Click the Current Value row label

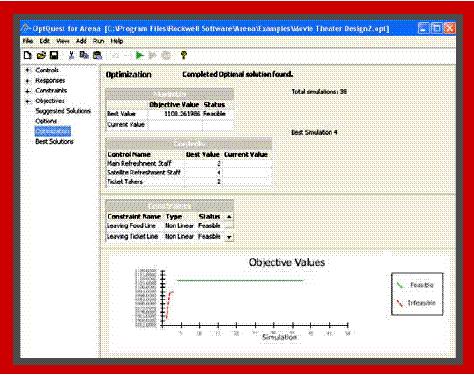click(126, 125)
